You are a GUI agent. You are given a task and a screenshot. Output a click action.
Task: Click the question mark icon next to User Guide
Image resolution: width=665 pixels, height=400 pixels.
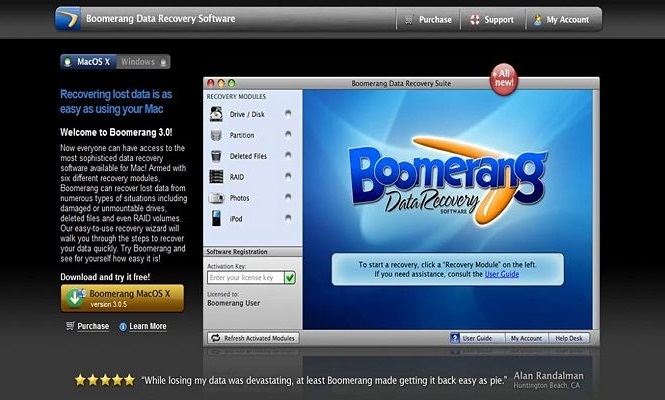point(455,338)
